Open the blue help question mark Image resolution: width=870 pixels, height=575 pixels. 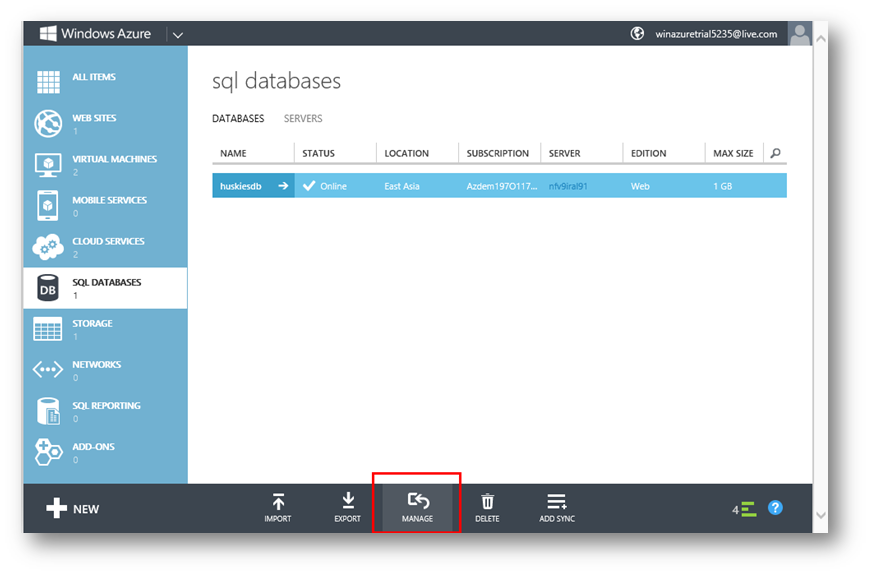click(775, 507)
